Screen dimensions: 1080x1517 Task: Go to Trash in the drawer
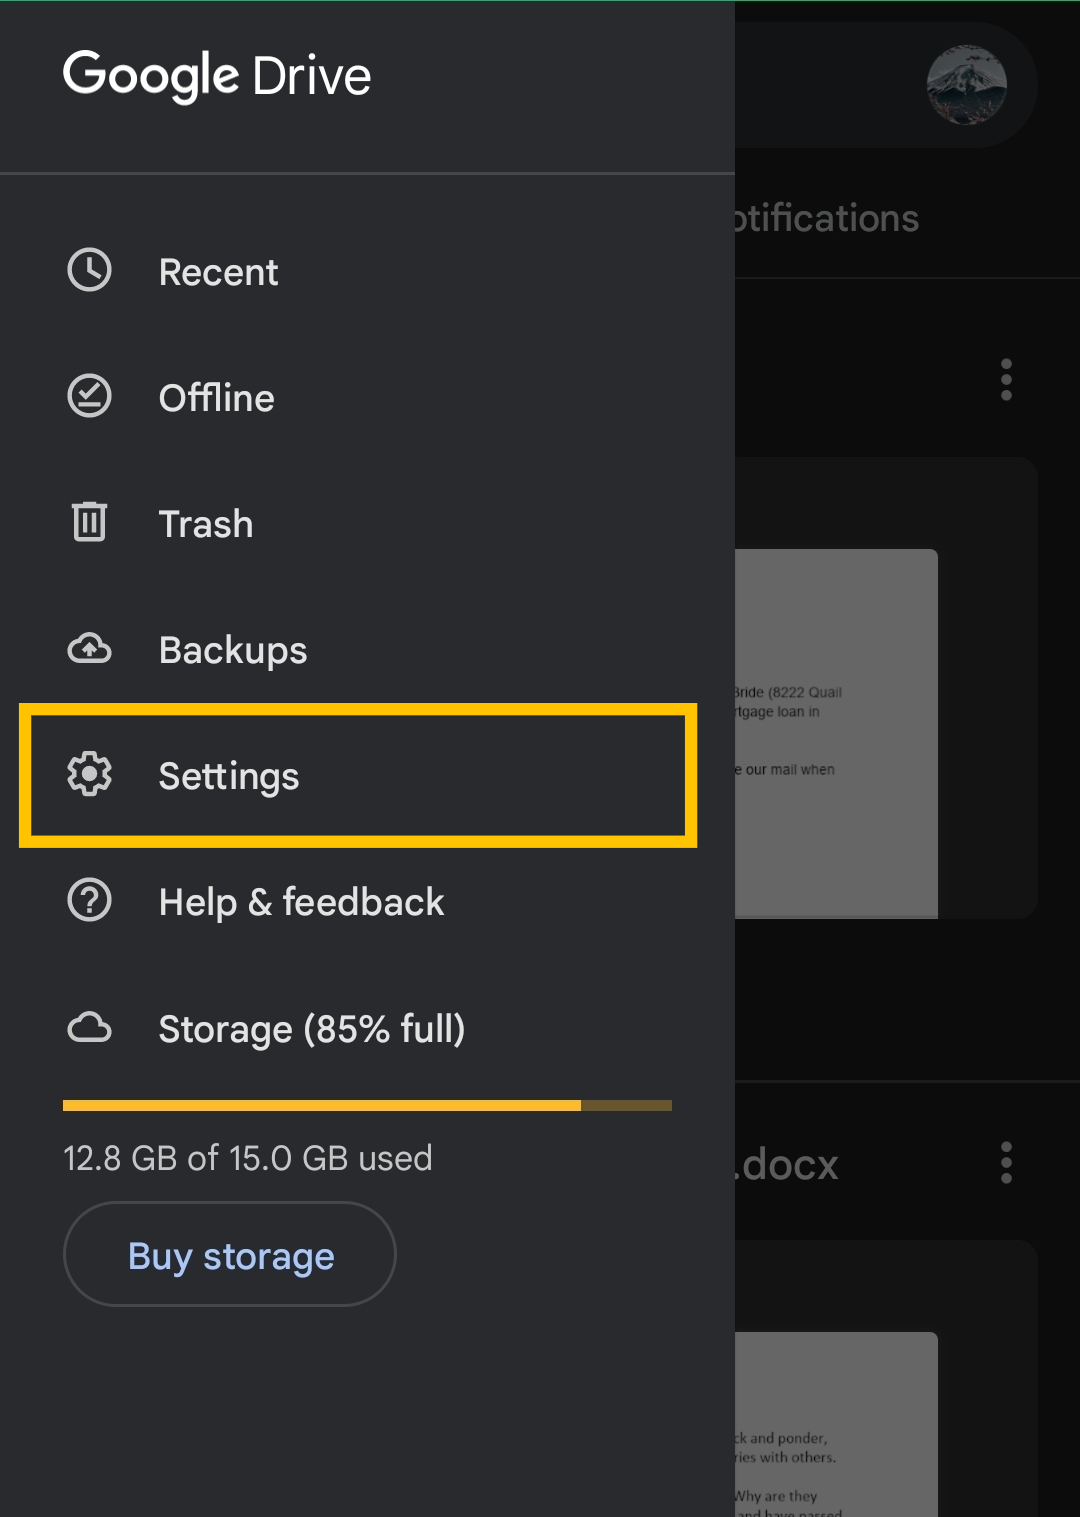click(x=206, y=524)
